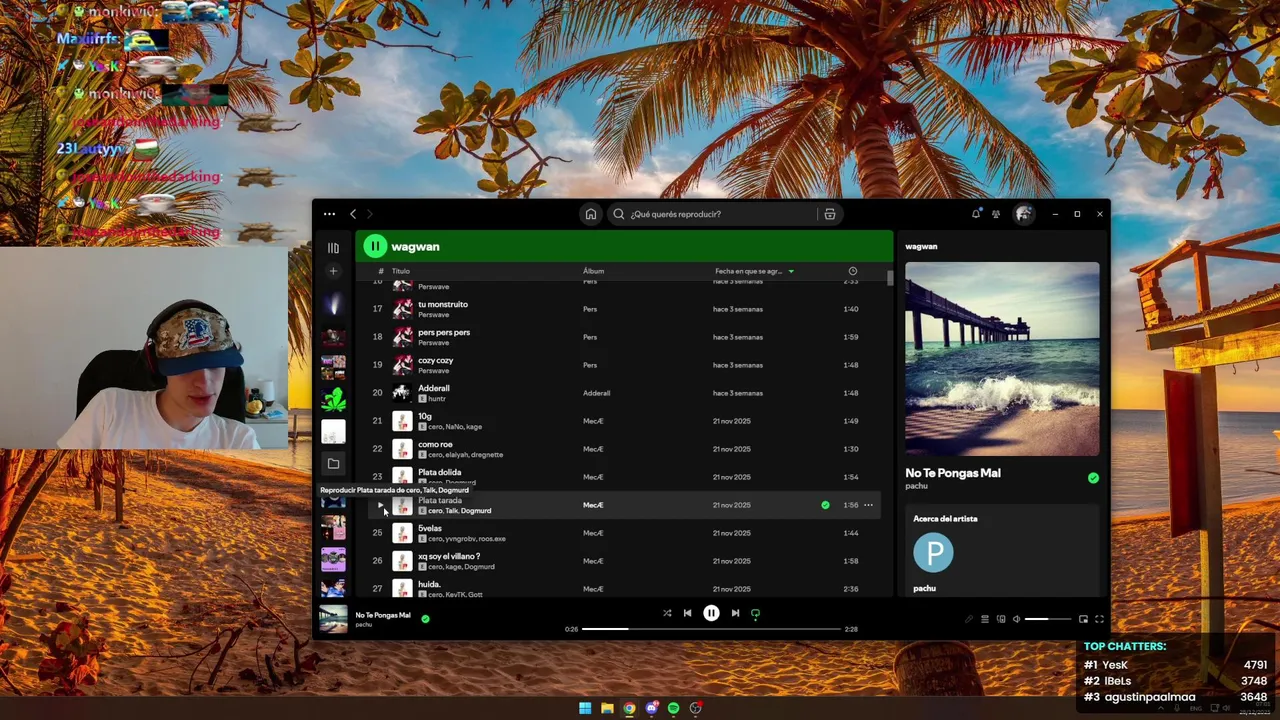1280x720 pixels.
Task: Toggle shuffle playback
Action: 667,613
